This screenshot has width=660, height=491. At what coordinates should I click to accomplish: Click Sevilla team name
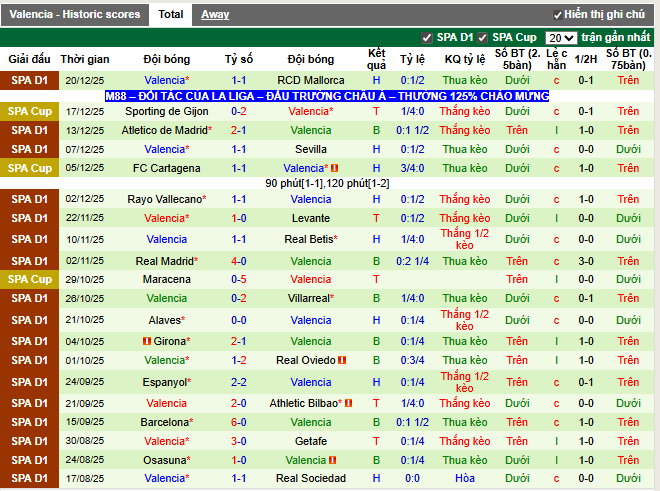(311, 149)
